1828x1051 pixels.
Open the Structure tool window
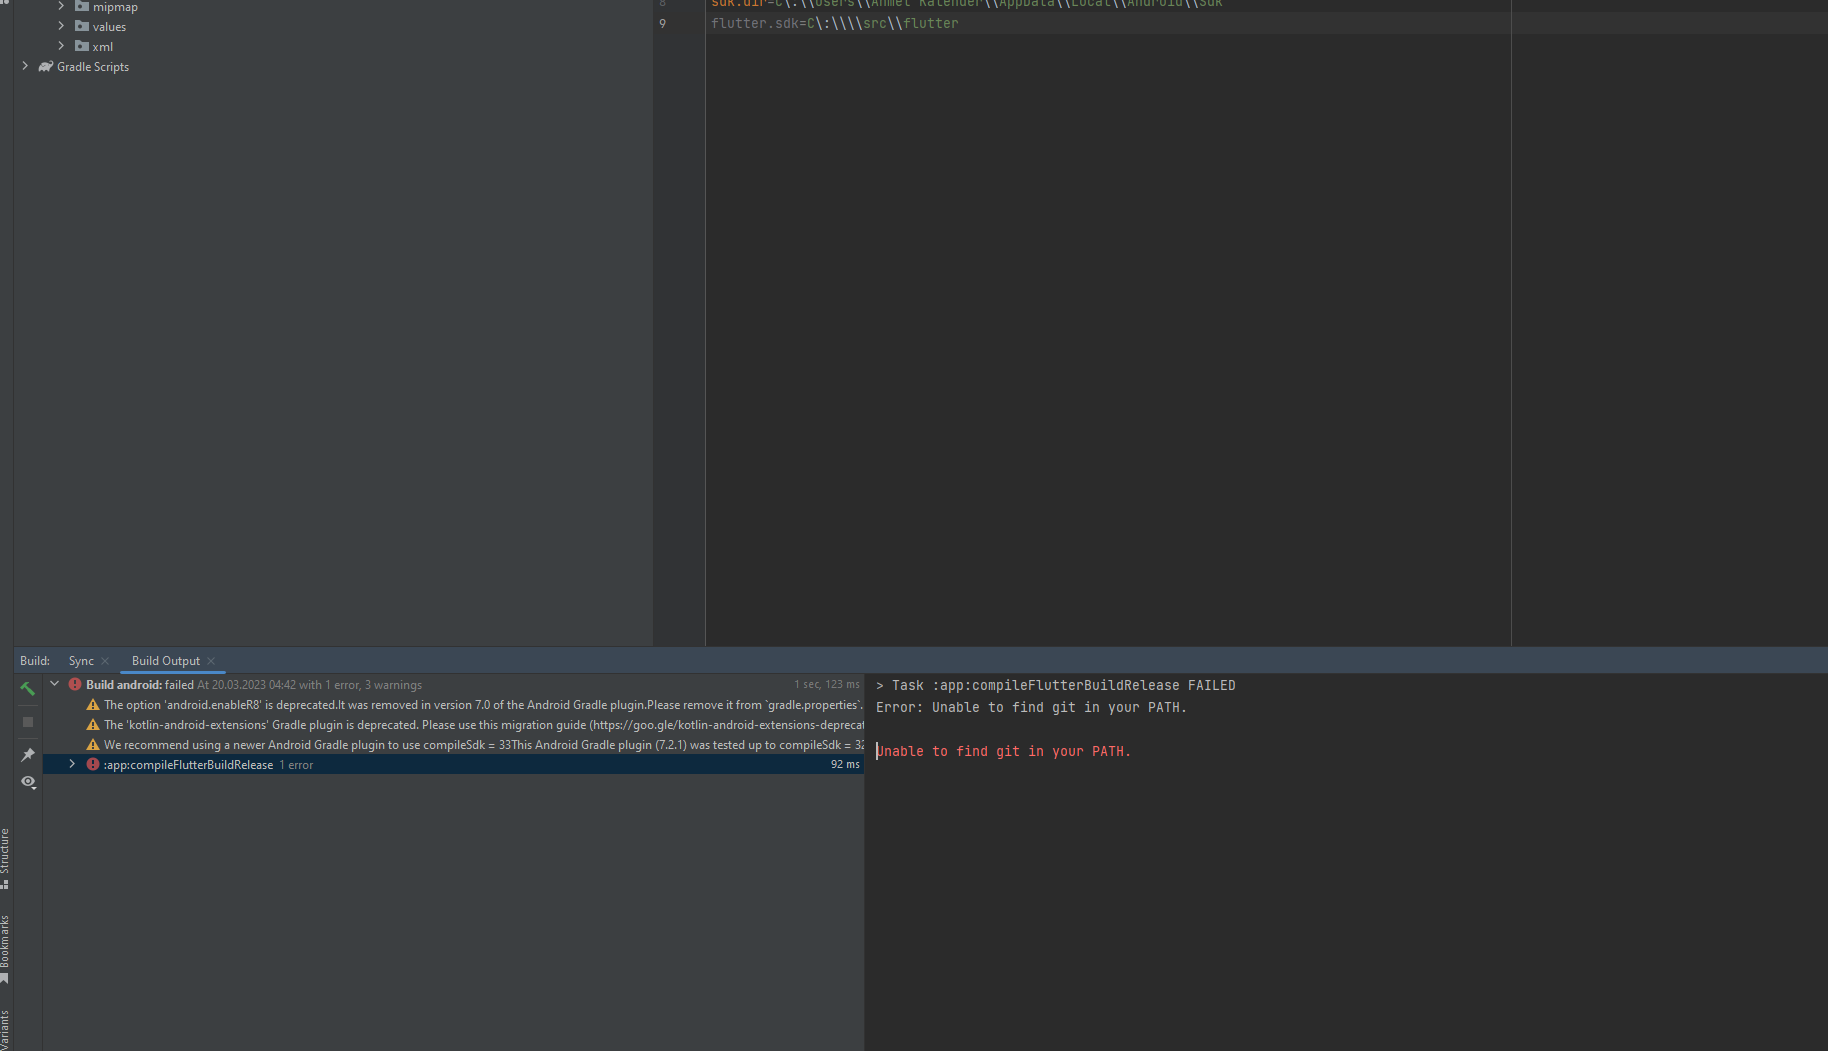point(5,858)
